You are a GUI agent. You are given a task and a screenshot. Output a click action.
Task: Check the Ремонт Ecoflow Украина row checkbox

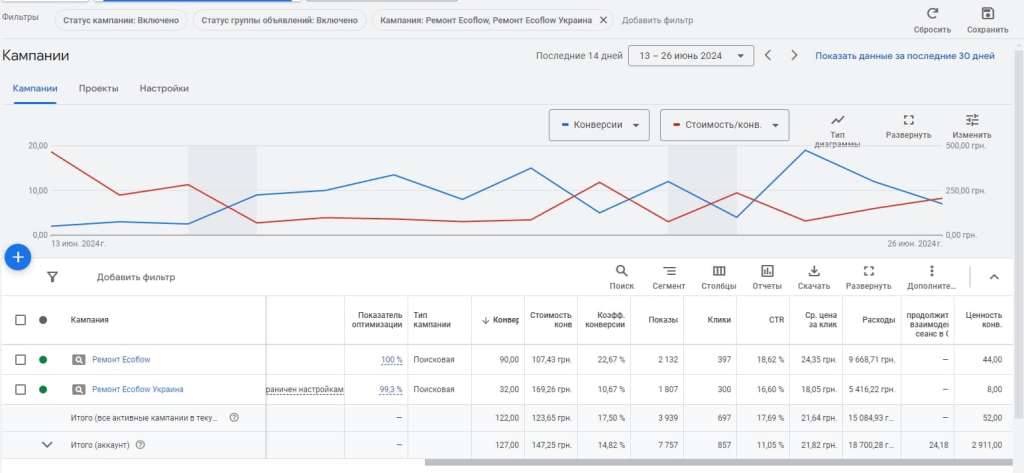[20, 389]
